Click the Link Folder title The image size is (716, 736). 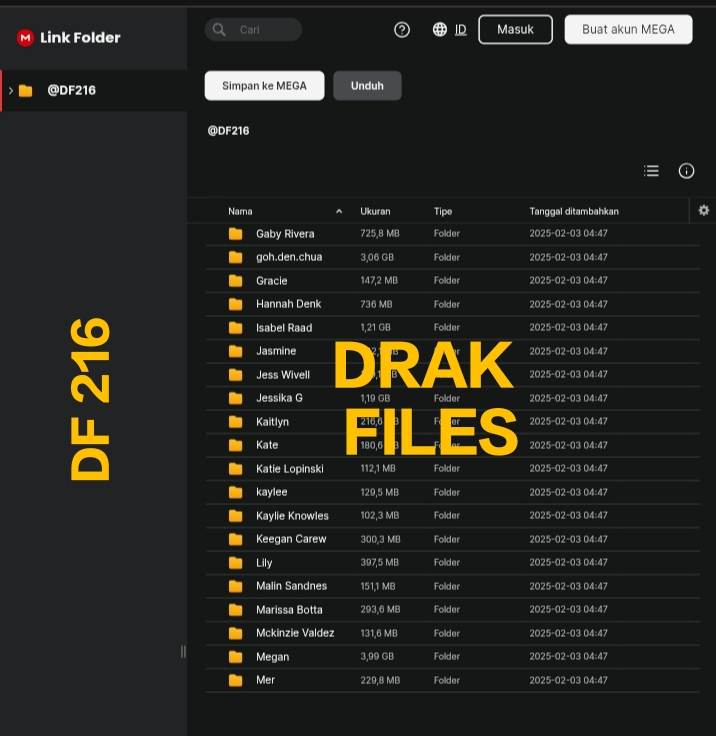(x=80, y=38)
